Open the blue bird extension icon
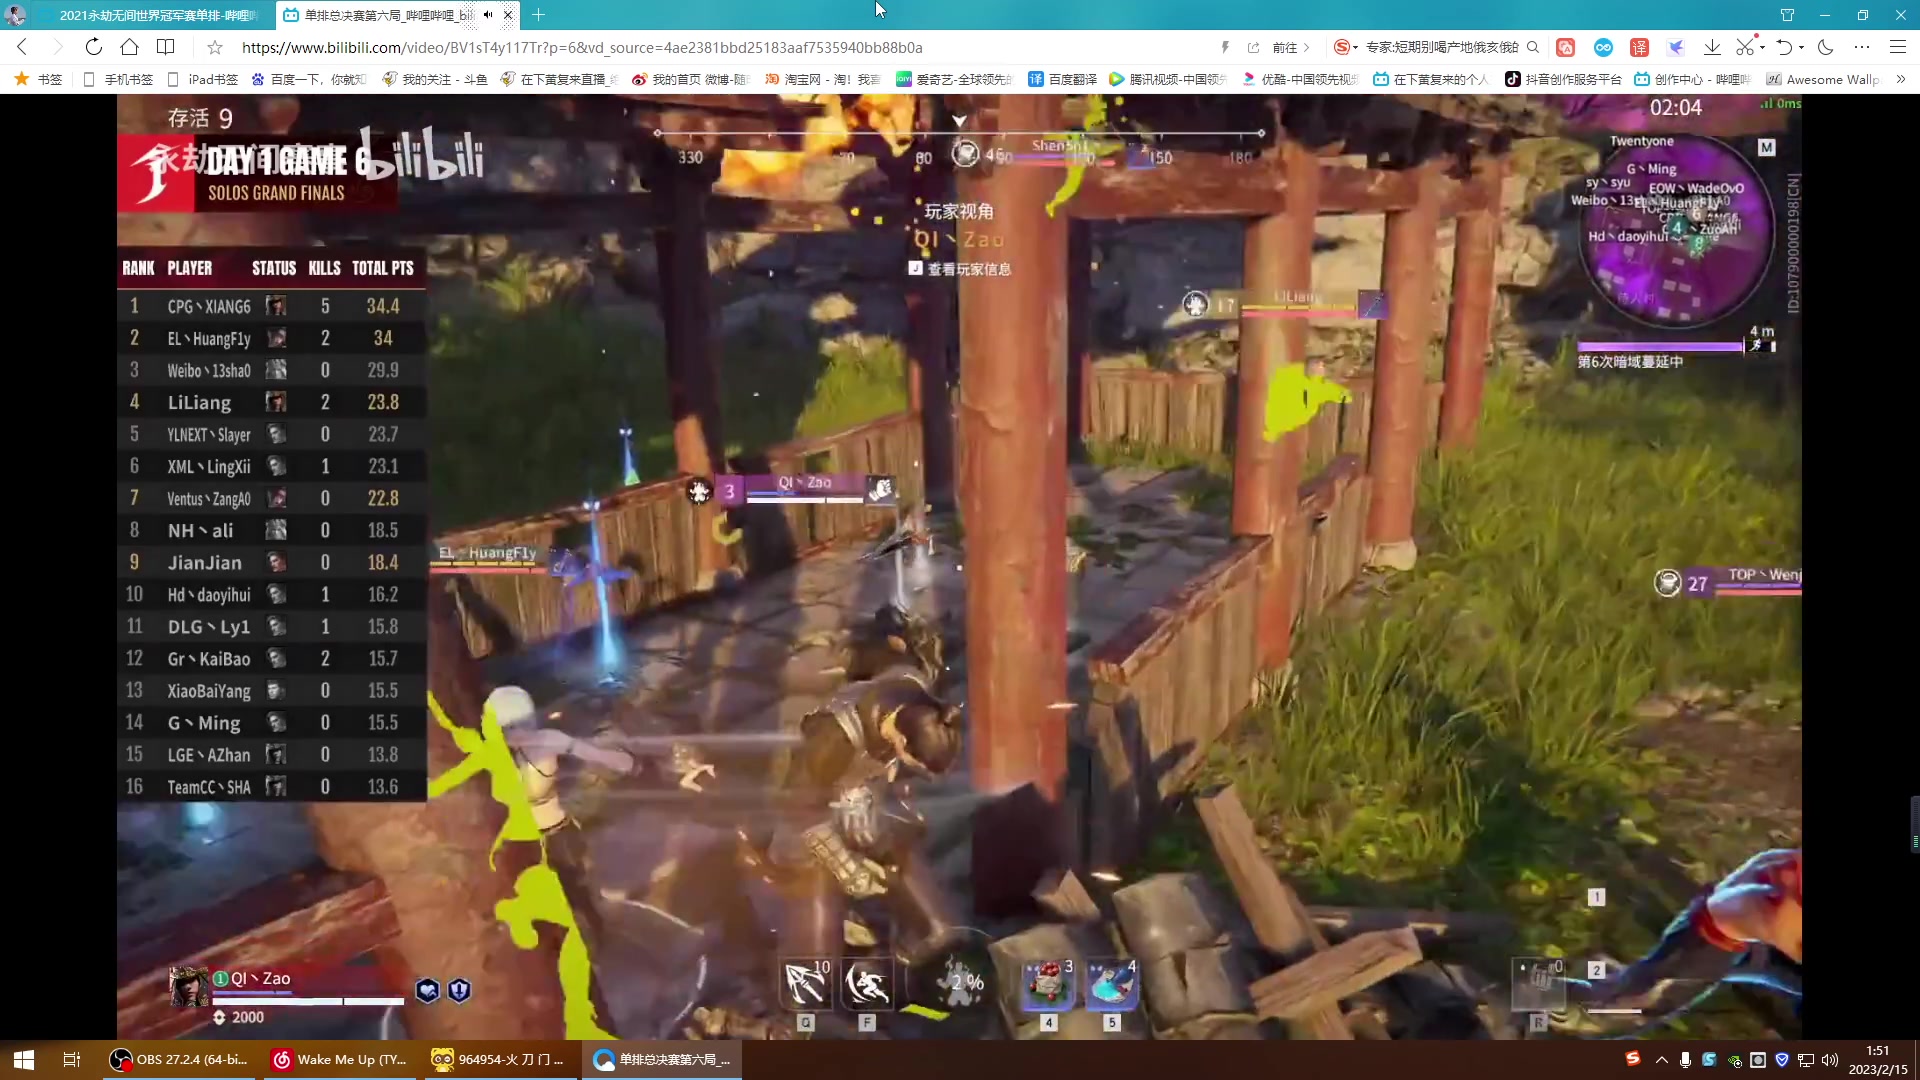The height and width of the screenshot is (1080, 1920). point(1676,47)
